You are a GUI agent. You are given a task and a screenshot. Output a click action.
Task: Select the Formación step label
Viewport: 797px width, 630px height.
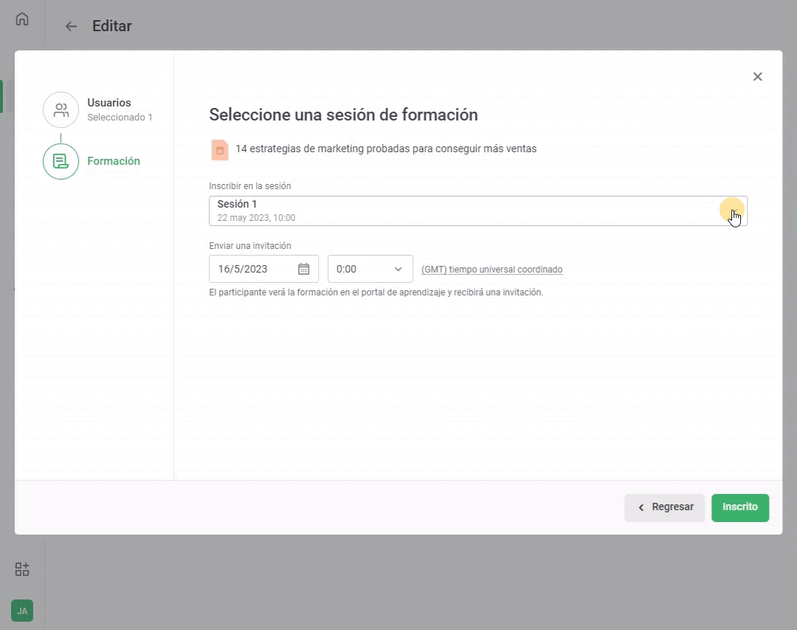pyautogui.click(x=114, y=161)
